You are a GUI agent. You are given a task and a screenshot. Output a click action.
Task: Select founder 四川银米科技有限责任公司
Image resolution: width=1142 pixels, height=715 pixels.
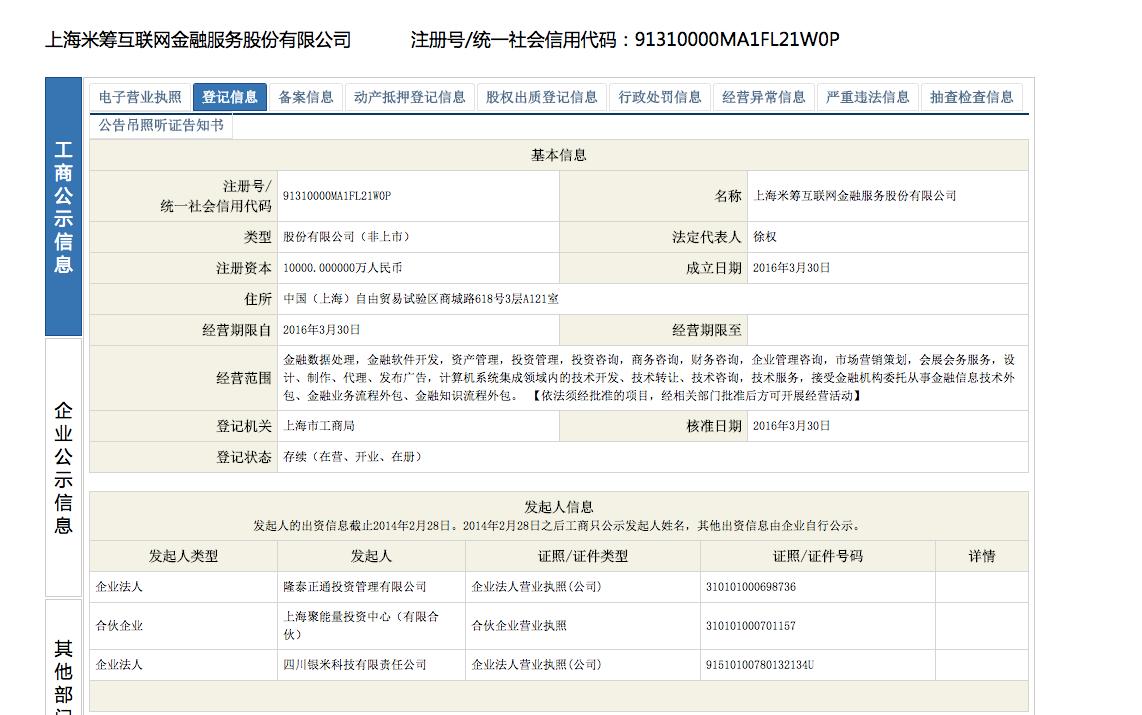(355, 665)
